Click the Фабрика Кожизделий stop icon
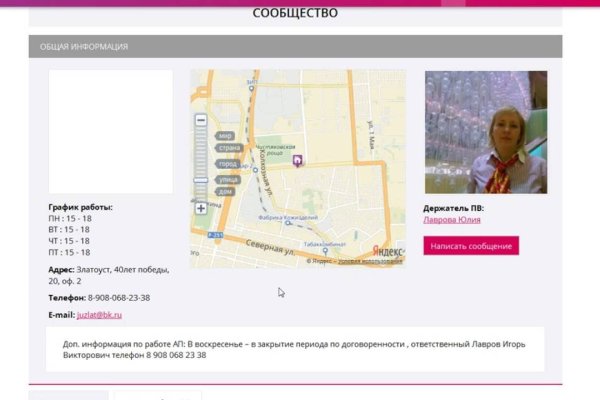The width and height of the screenshot is (600, 400). click(x=287, y=224)
